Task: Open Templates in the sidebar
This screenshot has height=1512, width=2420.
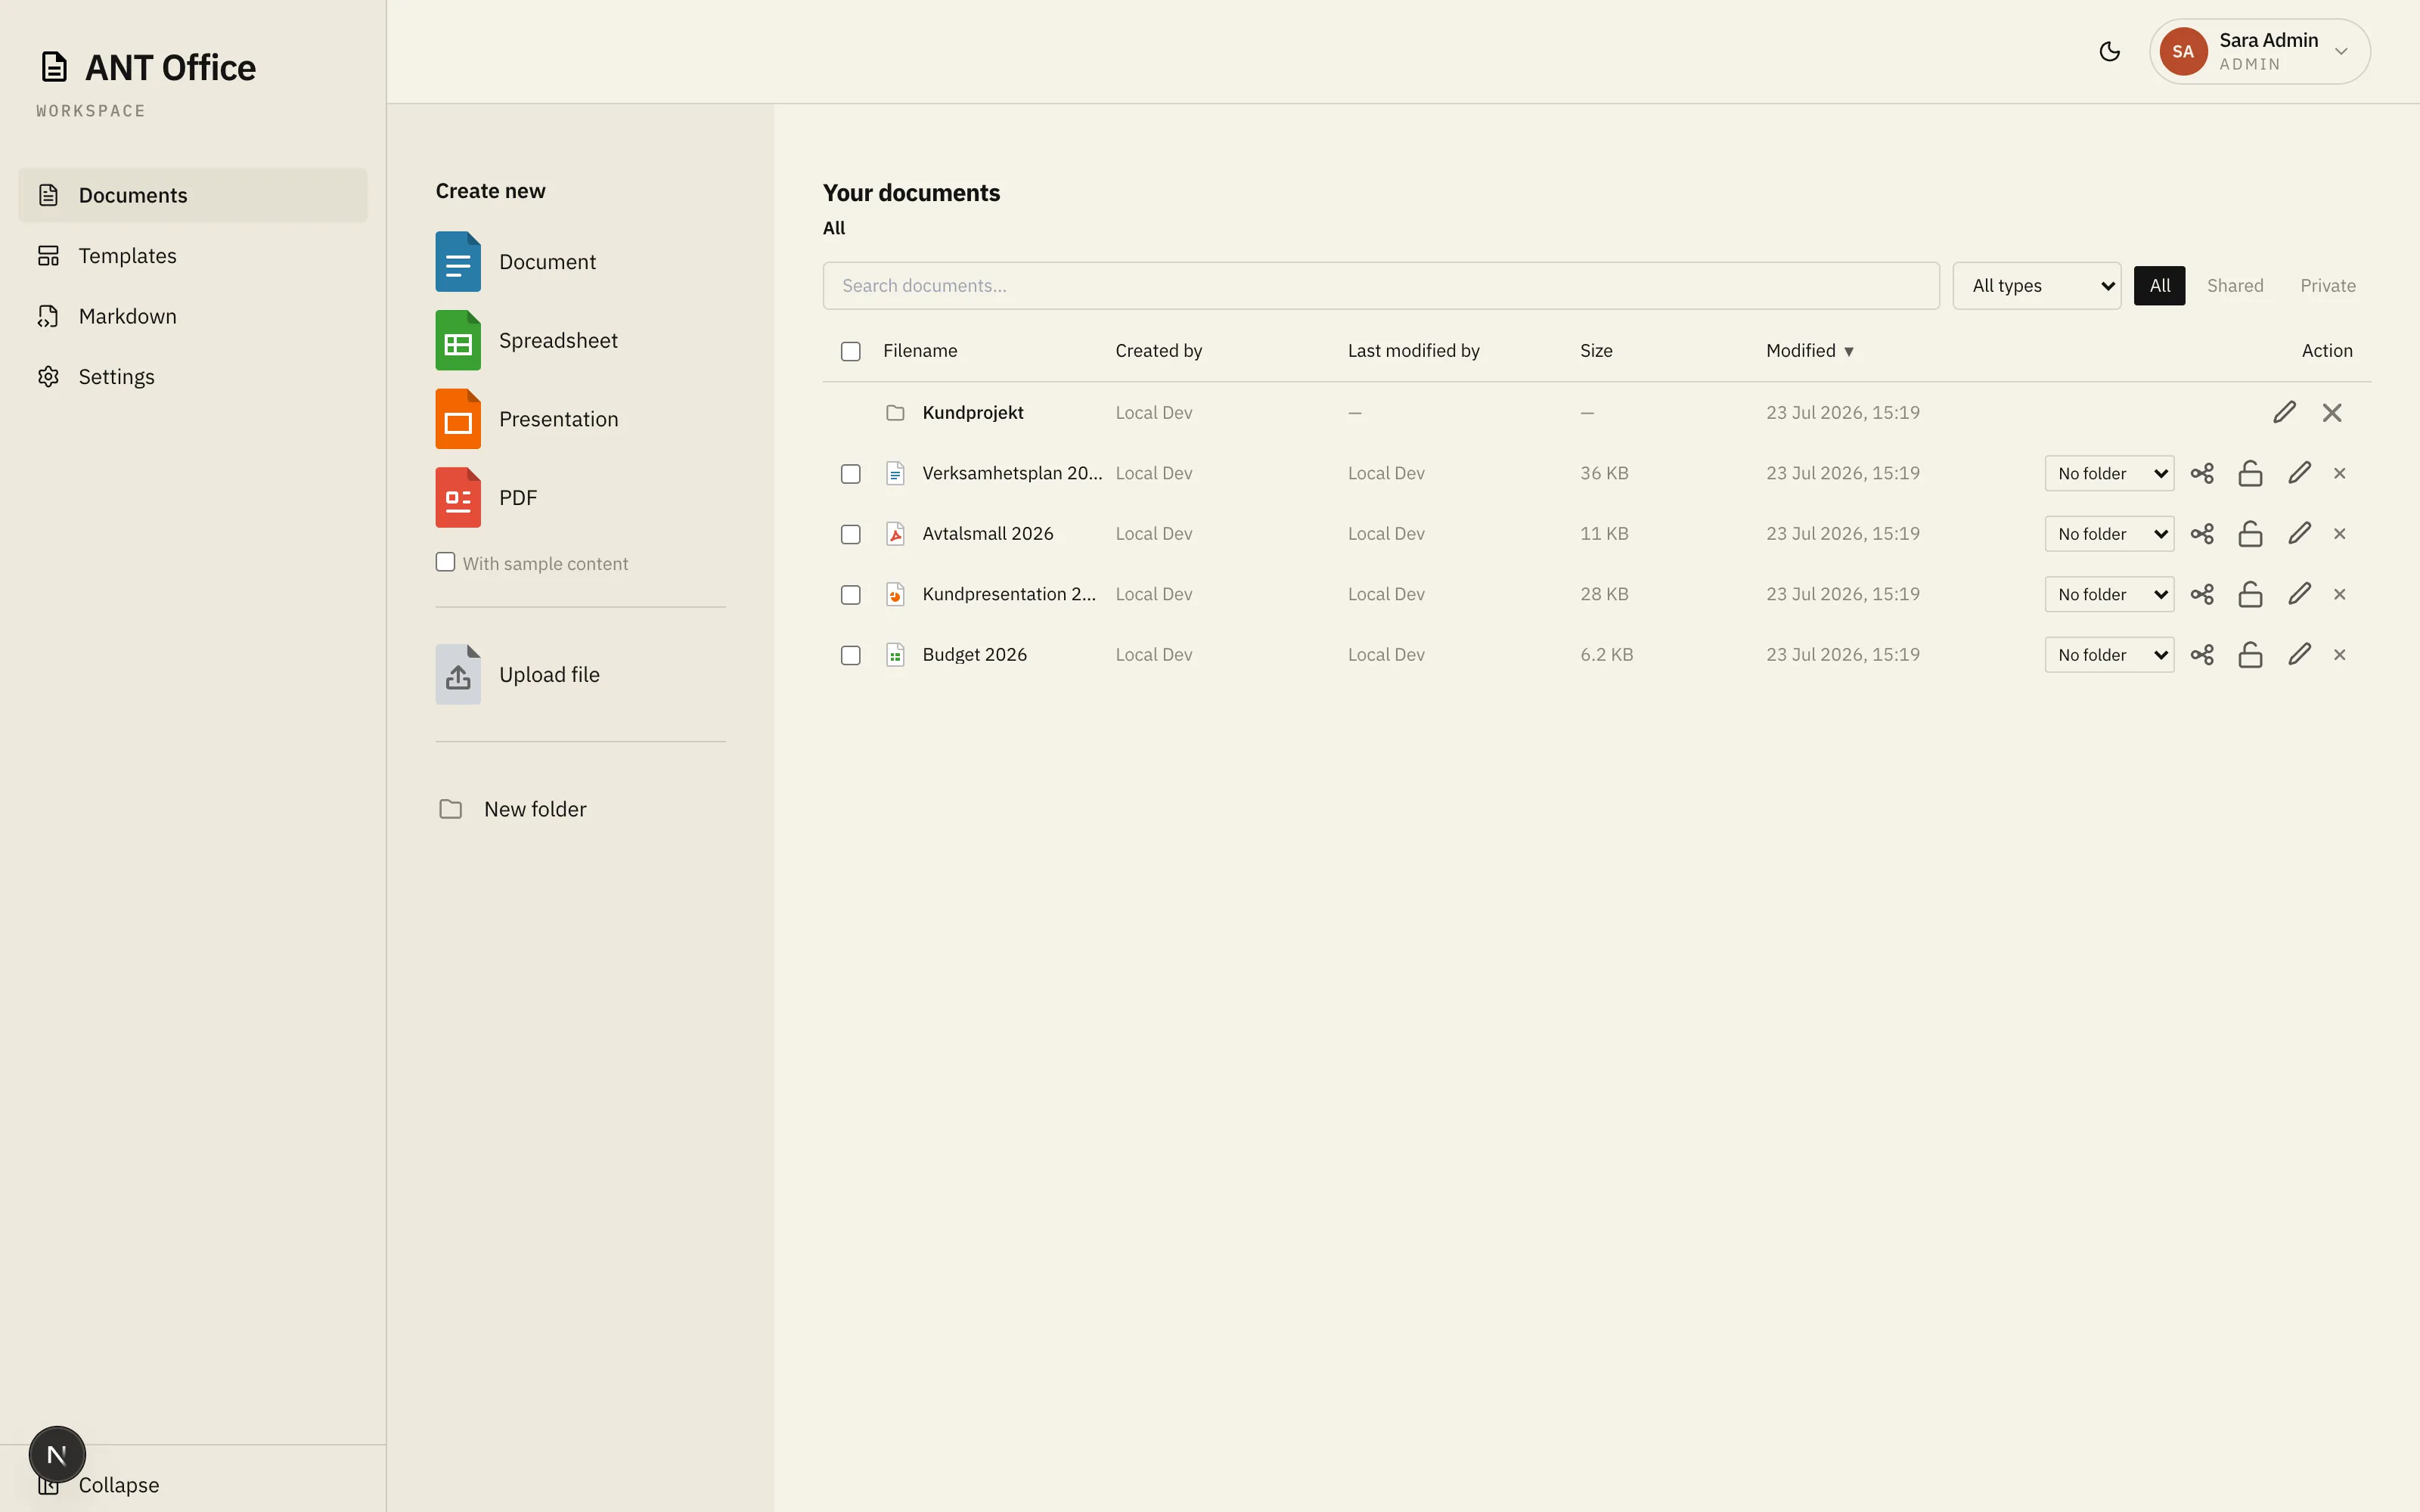Action: click(193, 256)
